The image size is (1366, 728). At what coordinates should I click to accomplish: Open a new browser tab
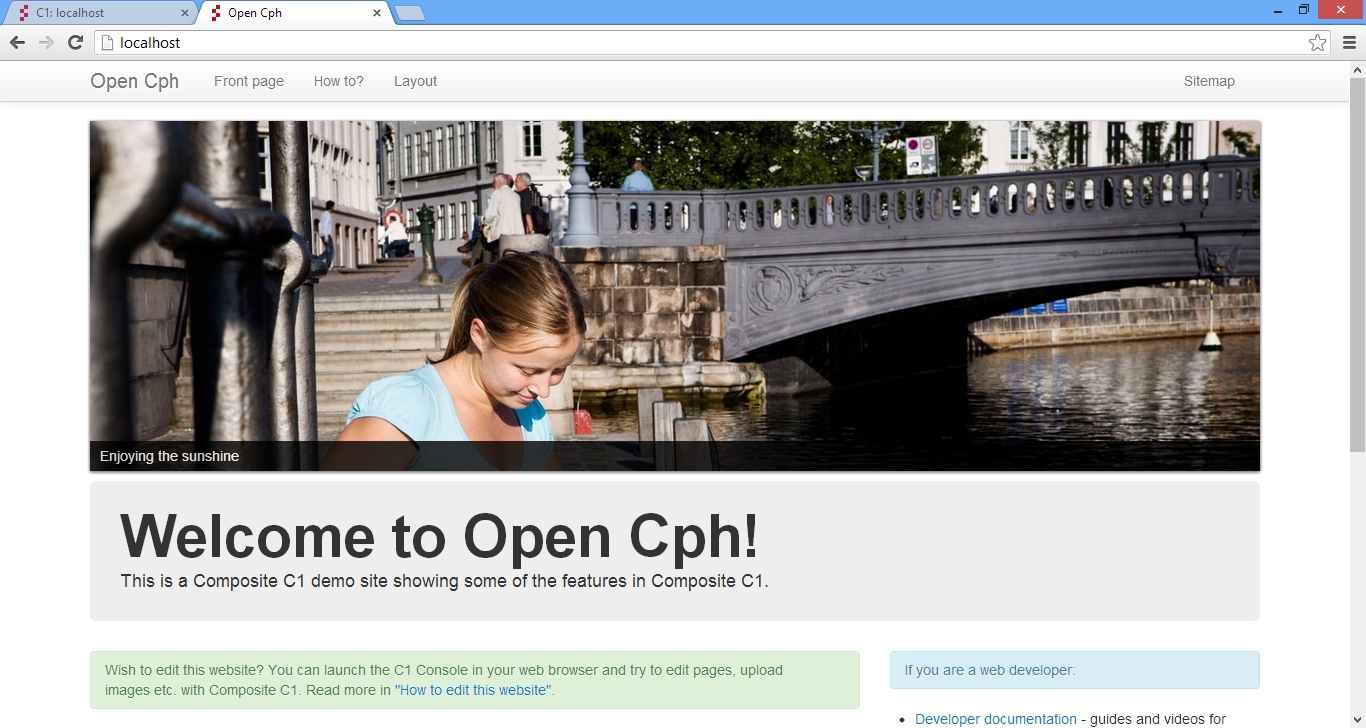[x=410, y=13]
